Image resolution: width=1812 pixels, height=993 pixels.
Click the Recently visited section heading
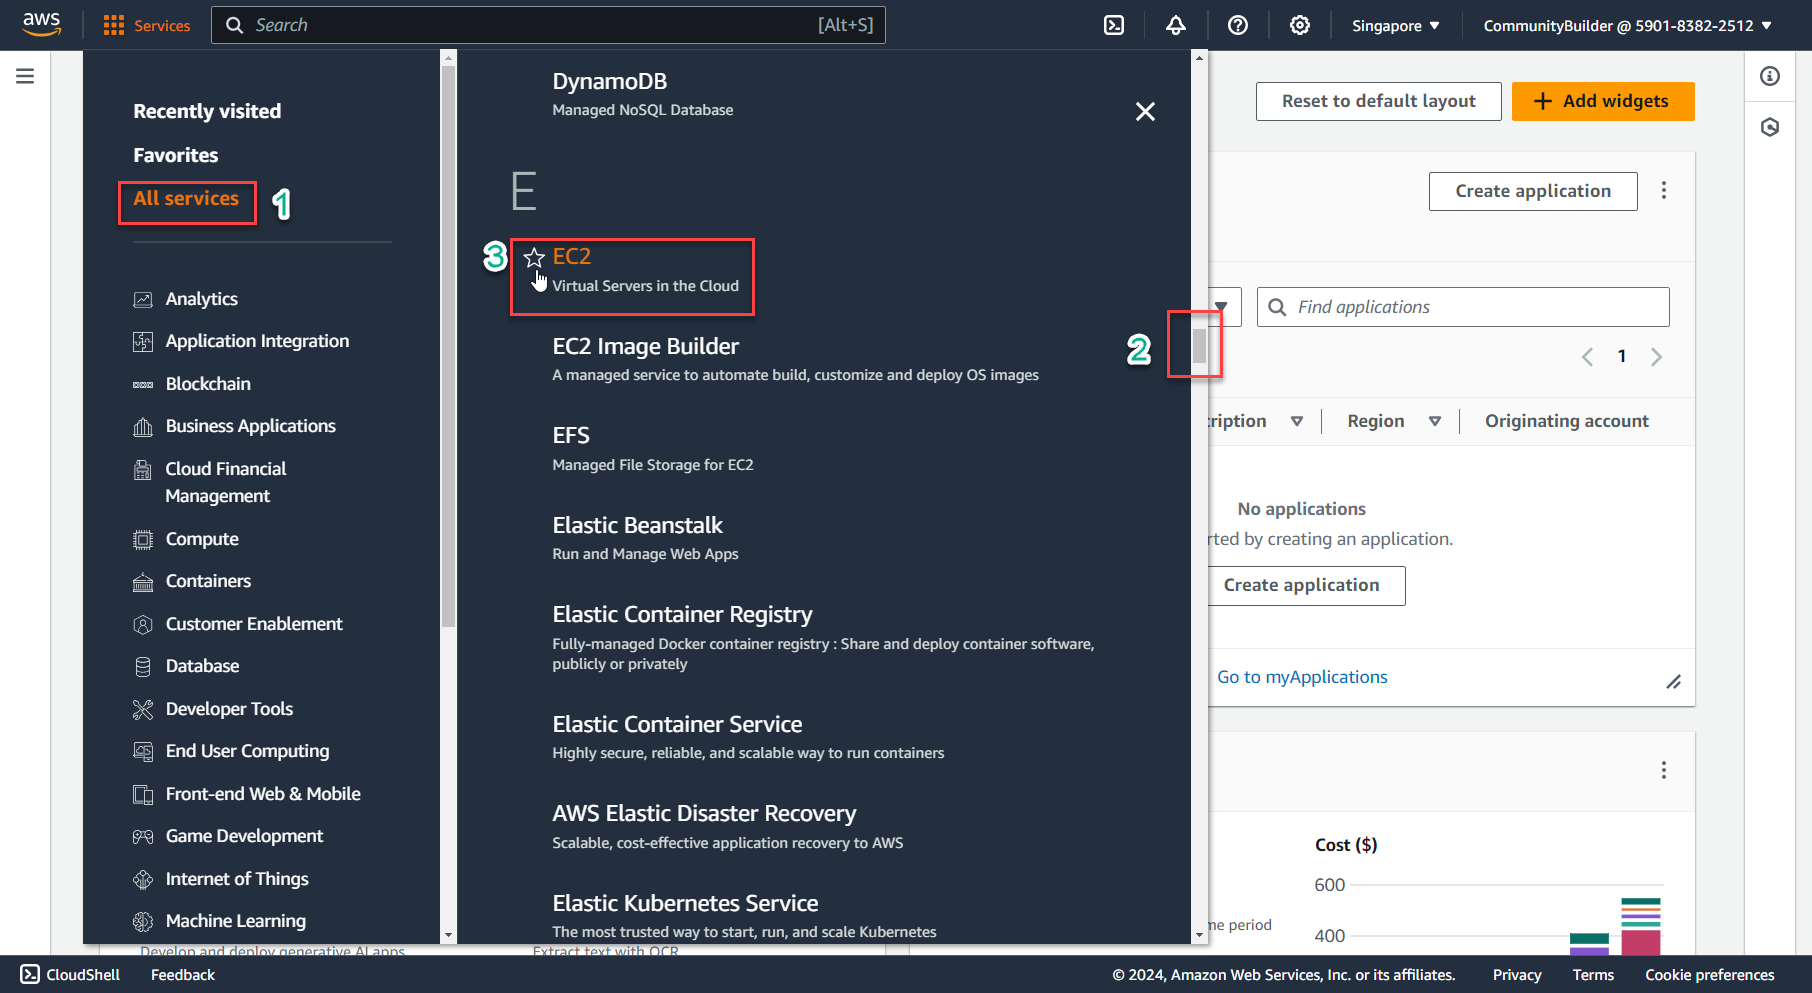[x=206, y=110]
